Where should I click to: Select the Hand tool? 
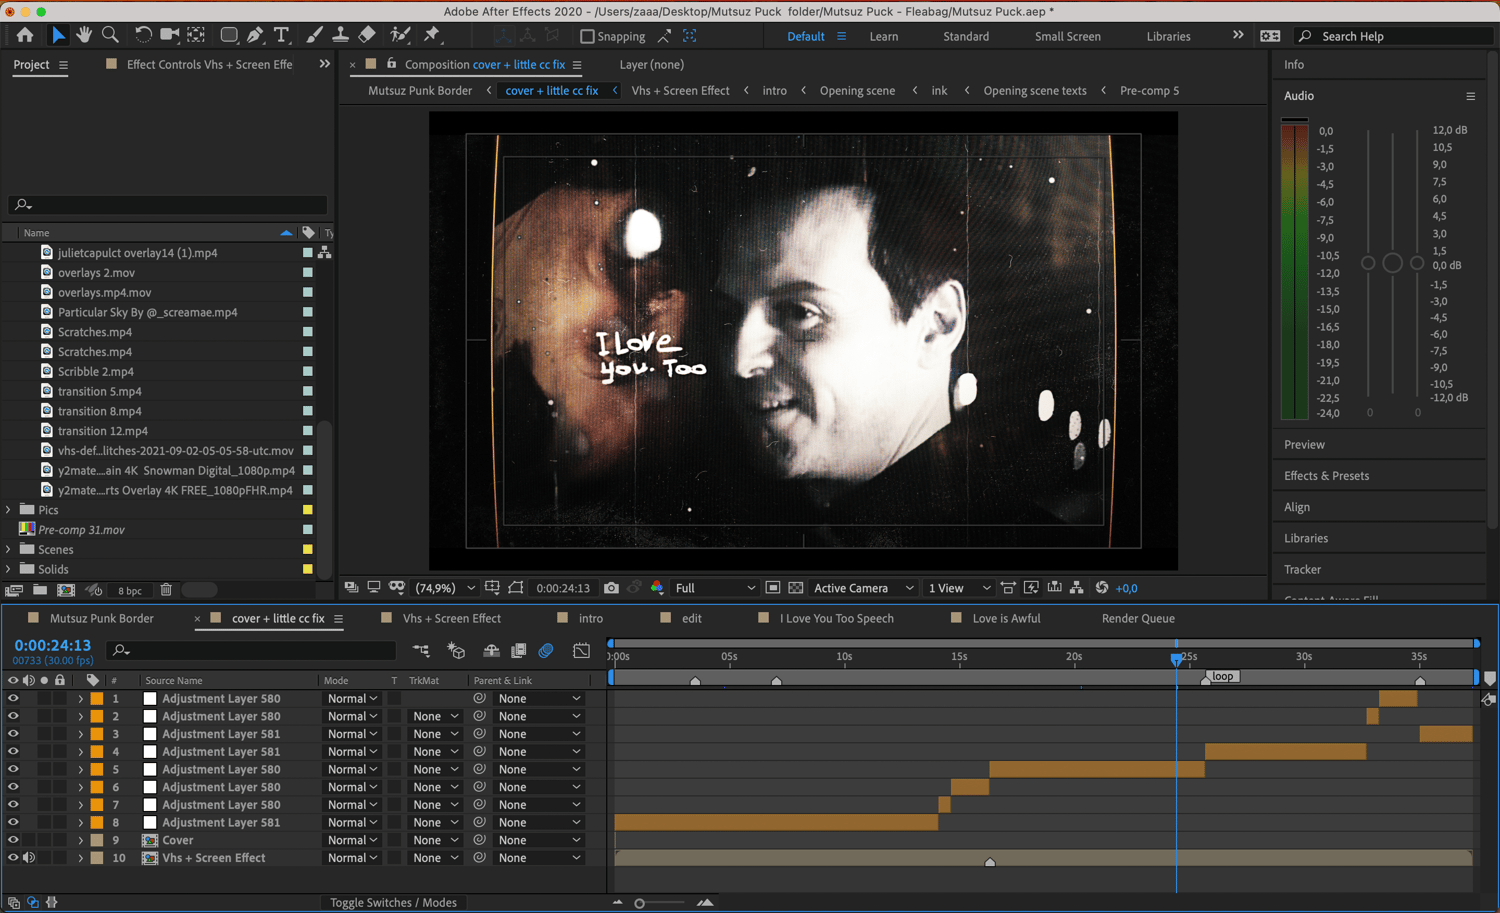(x=84, y=35)
